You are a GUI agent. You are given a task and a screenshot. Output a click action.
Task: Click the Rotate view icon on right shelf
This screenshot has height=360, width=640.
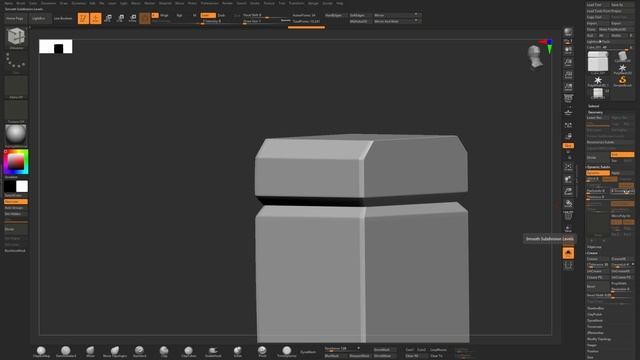[x=568, y=204]
